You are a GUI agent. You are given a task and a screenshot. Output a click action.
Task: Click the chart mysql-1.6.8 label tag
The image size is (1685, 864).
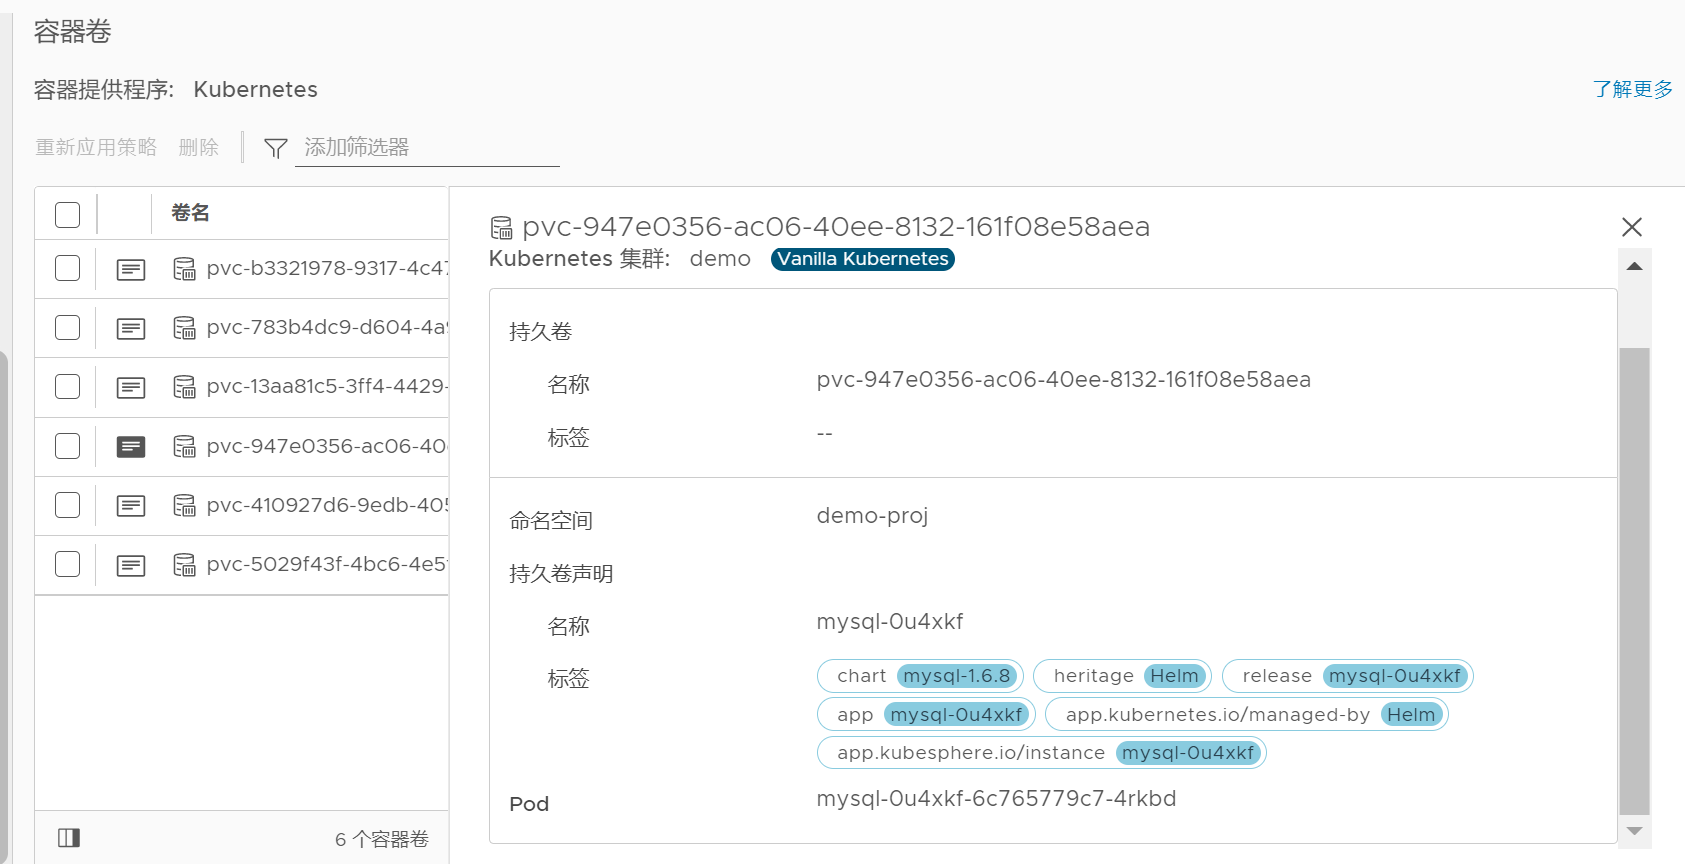click(920, 676)
